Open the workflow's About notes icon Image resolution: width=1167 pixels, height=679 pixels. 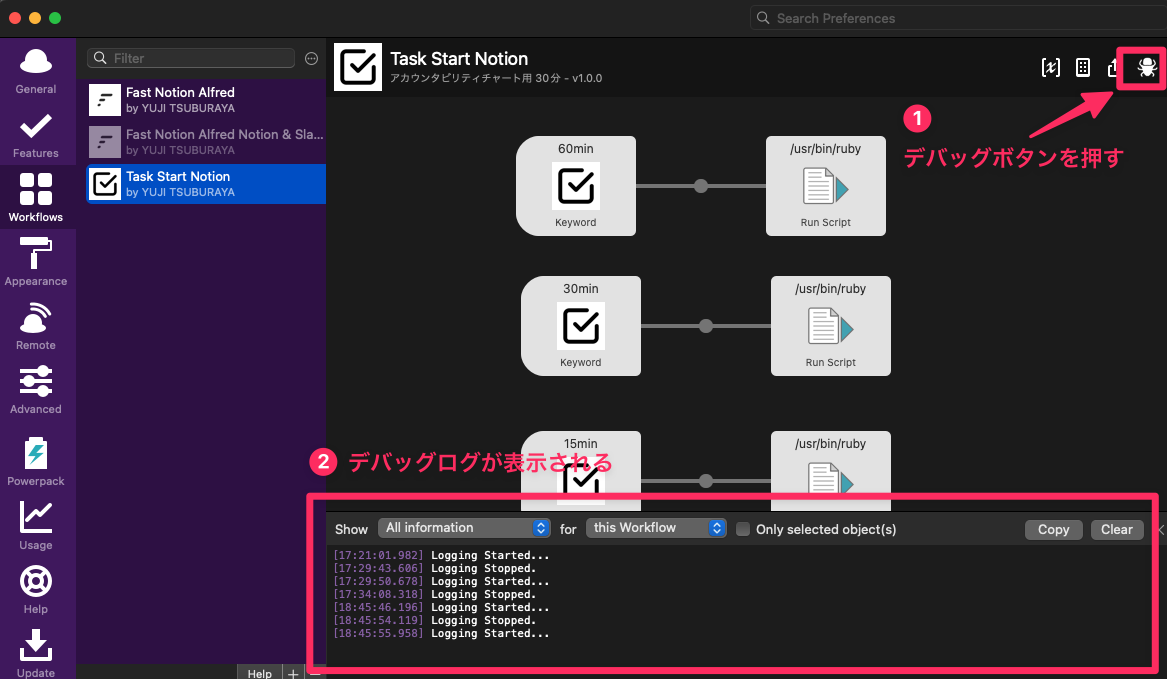1083,68
